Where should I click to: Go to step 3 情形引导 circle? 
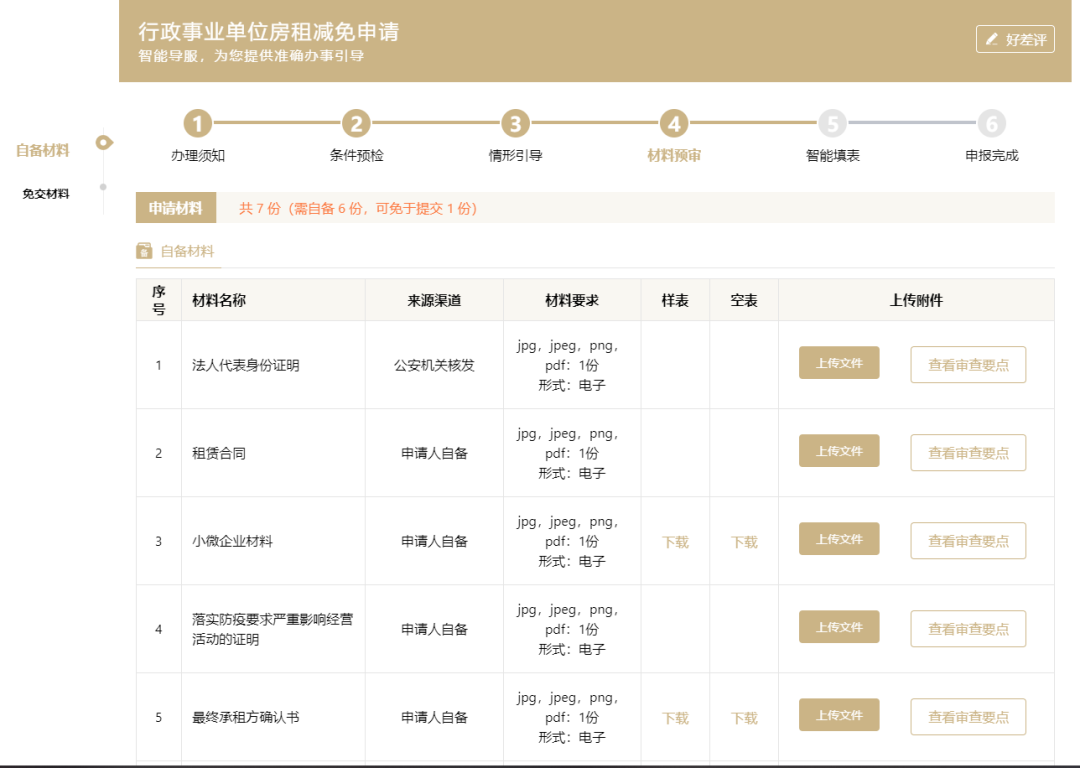point(515,124)
